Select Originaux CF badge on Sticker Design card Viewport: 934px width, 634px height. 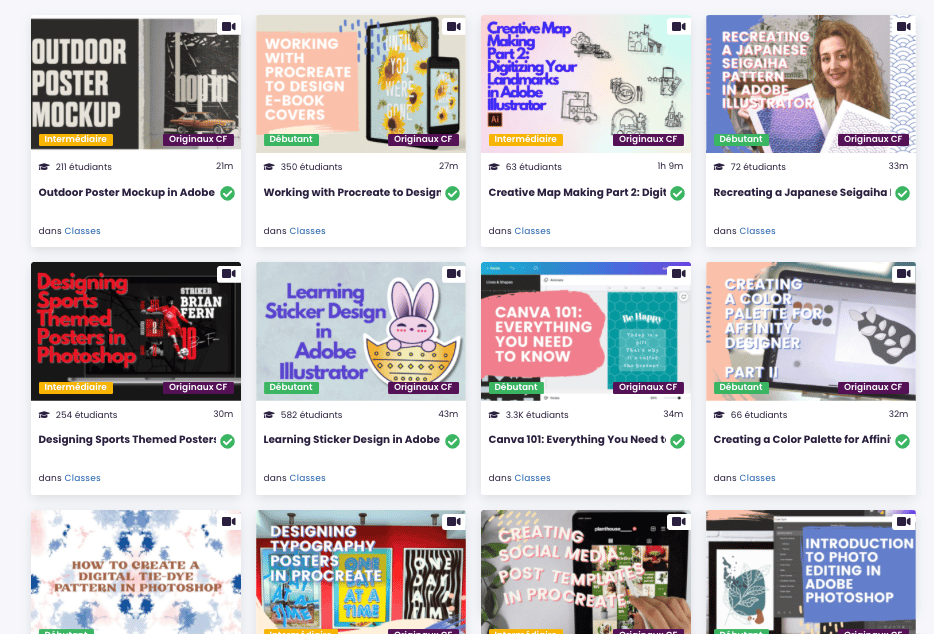423,387
